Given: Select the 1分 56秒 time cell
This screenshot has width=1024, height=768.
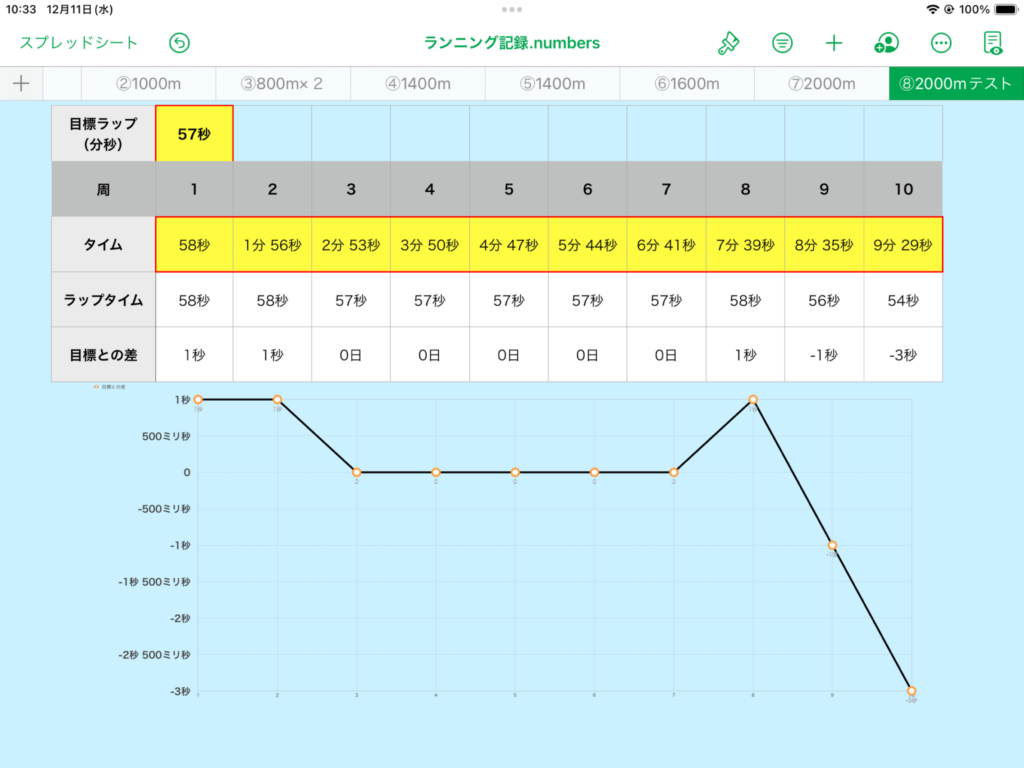Looking at the screenshot, I should (x=272, y=245).
